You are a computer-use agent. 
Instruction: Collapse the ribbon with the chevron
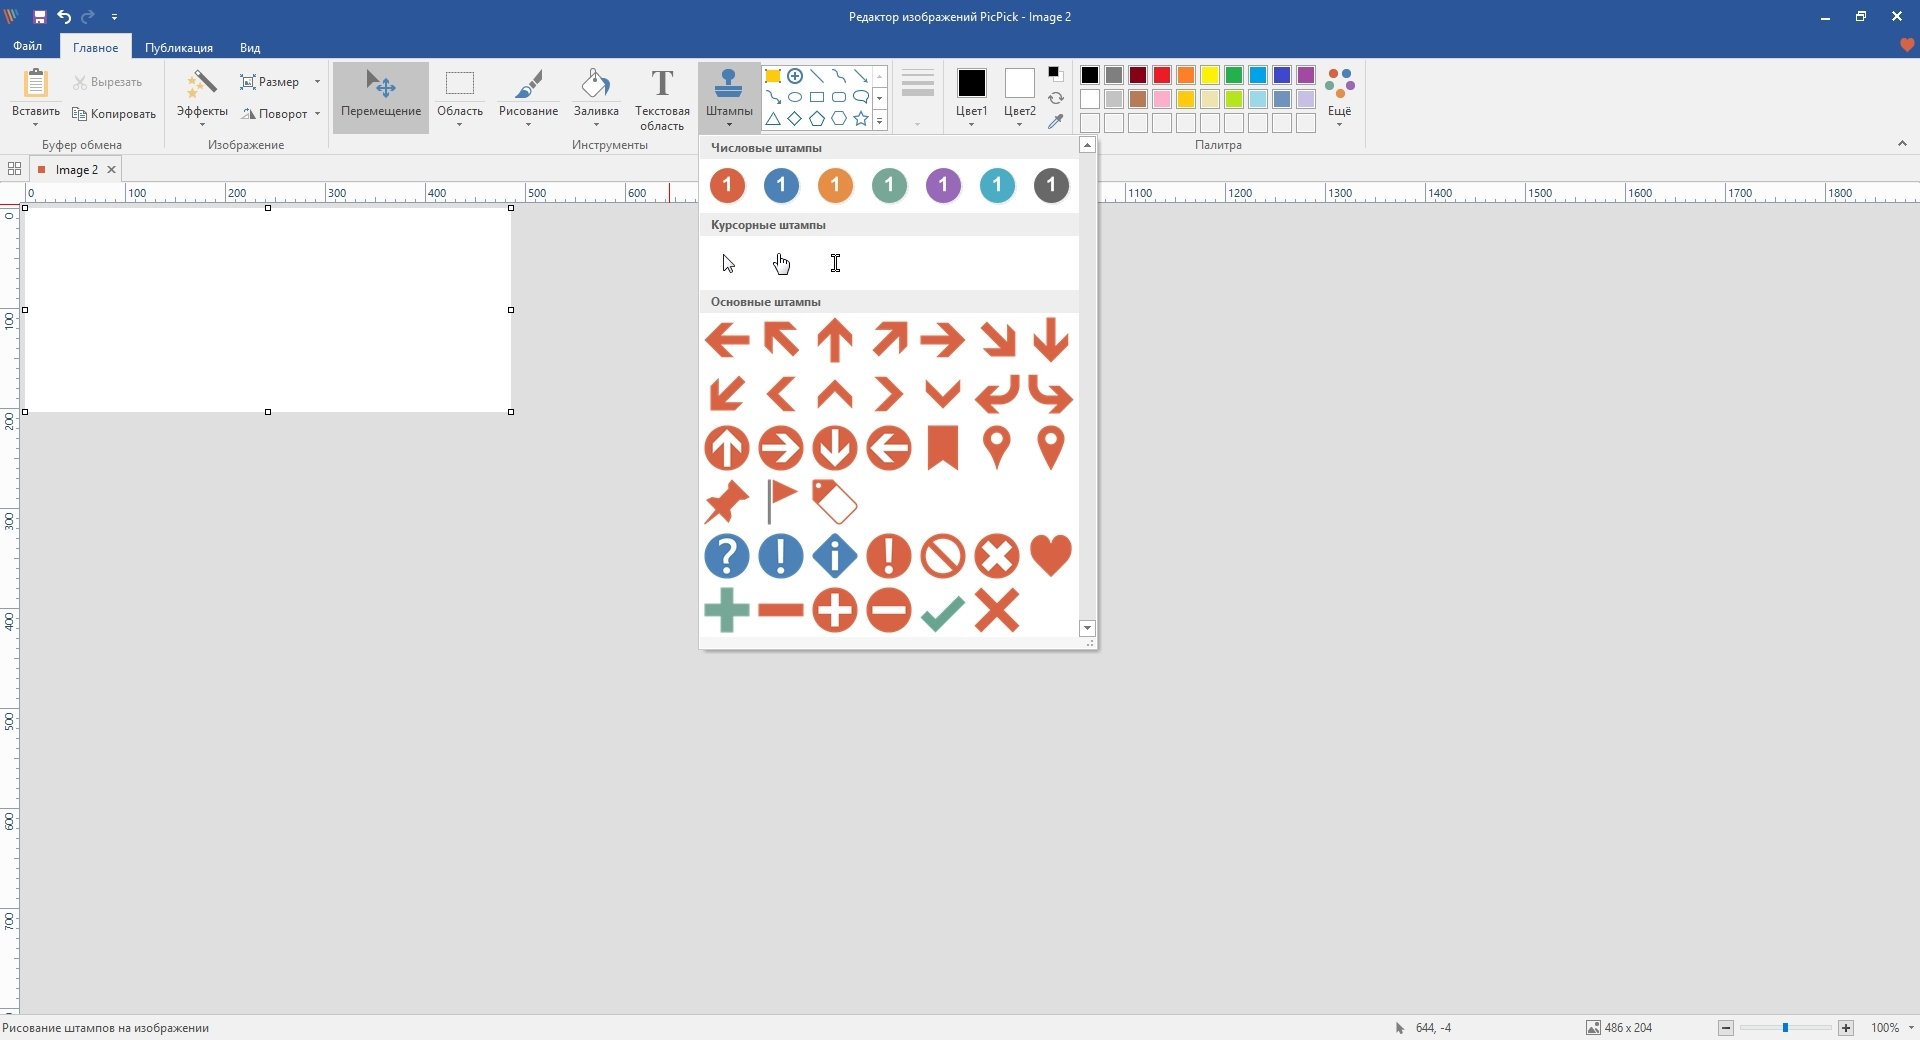tap(1902, 144)
